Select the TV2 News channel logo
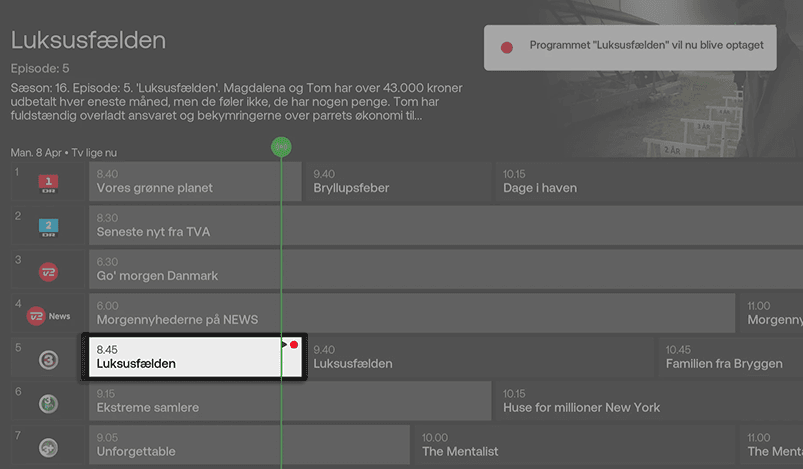The height and width of the screenshot is (469, 803). [x=48, y=316]
